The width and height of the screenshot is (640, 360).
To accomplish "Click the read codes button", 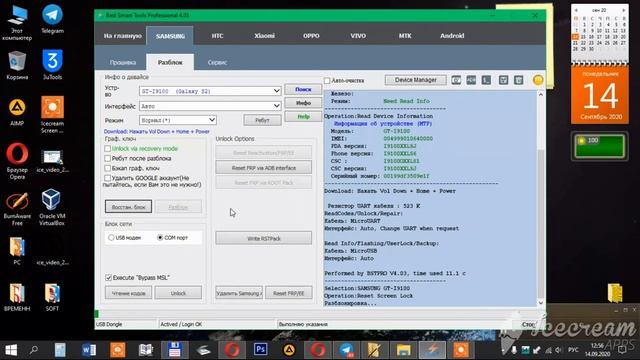I will [x=129, y=293].
